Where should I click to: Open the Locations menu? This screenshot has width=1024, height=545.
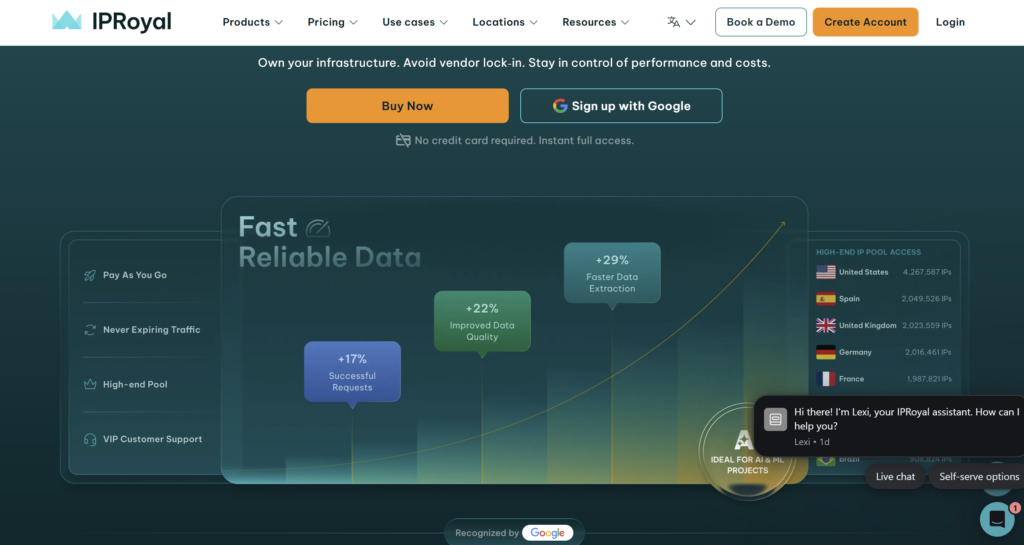point(505,22)
